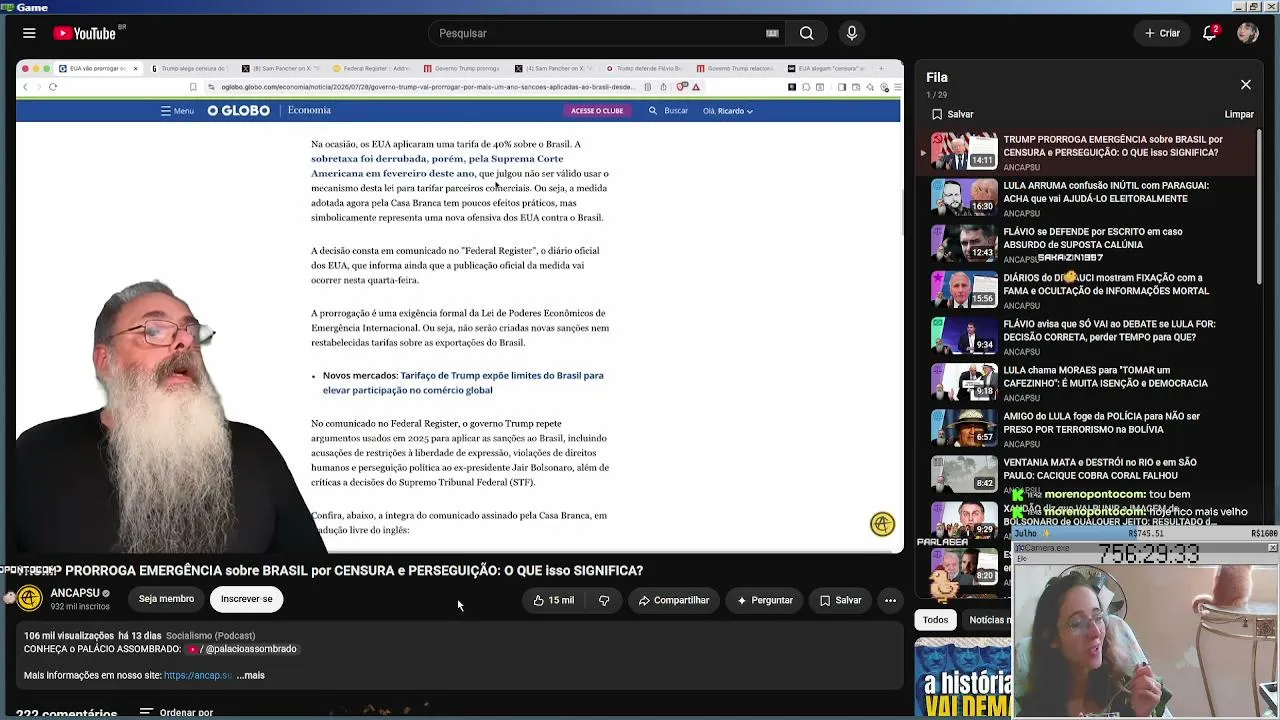This screenshot has width=1280, height=720.
Task: Like the video with 15 mil likes
Action: [x=554, y=600]
